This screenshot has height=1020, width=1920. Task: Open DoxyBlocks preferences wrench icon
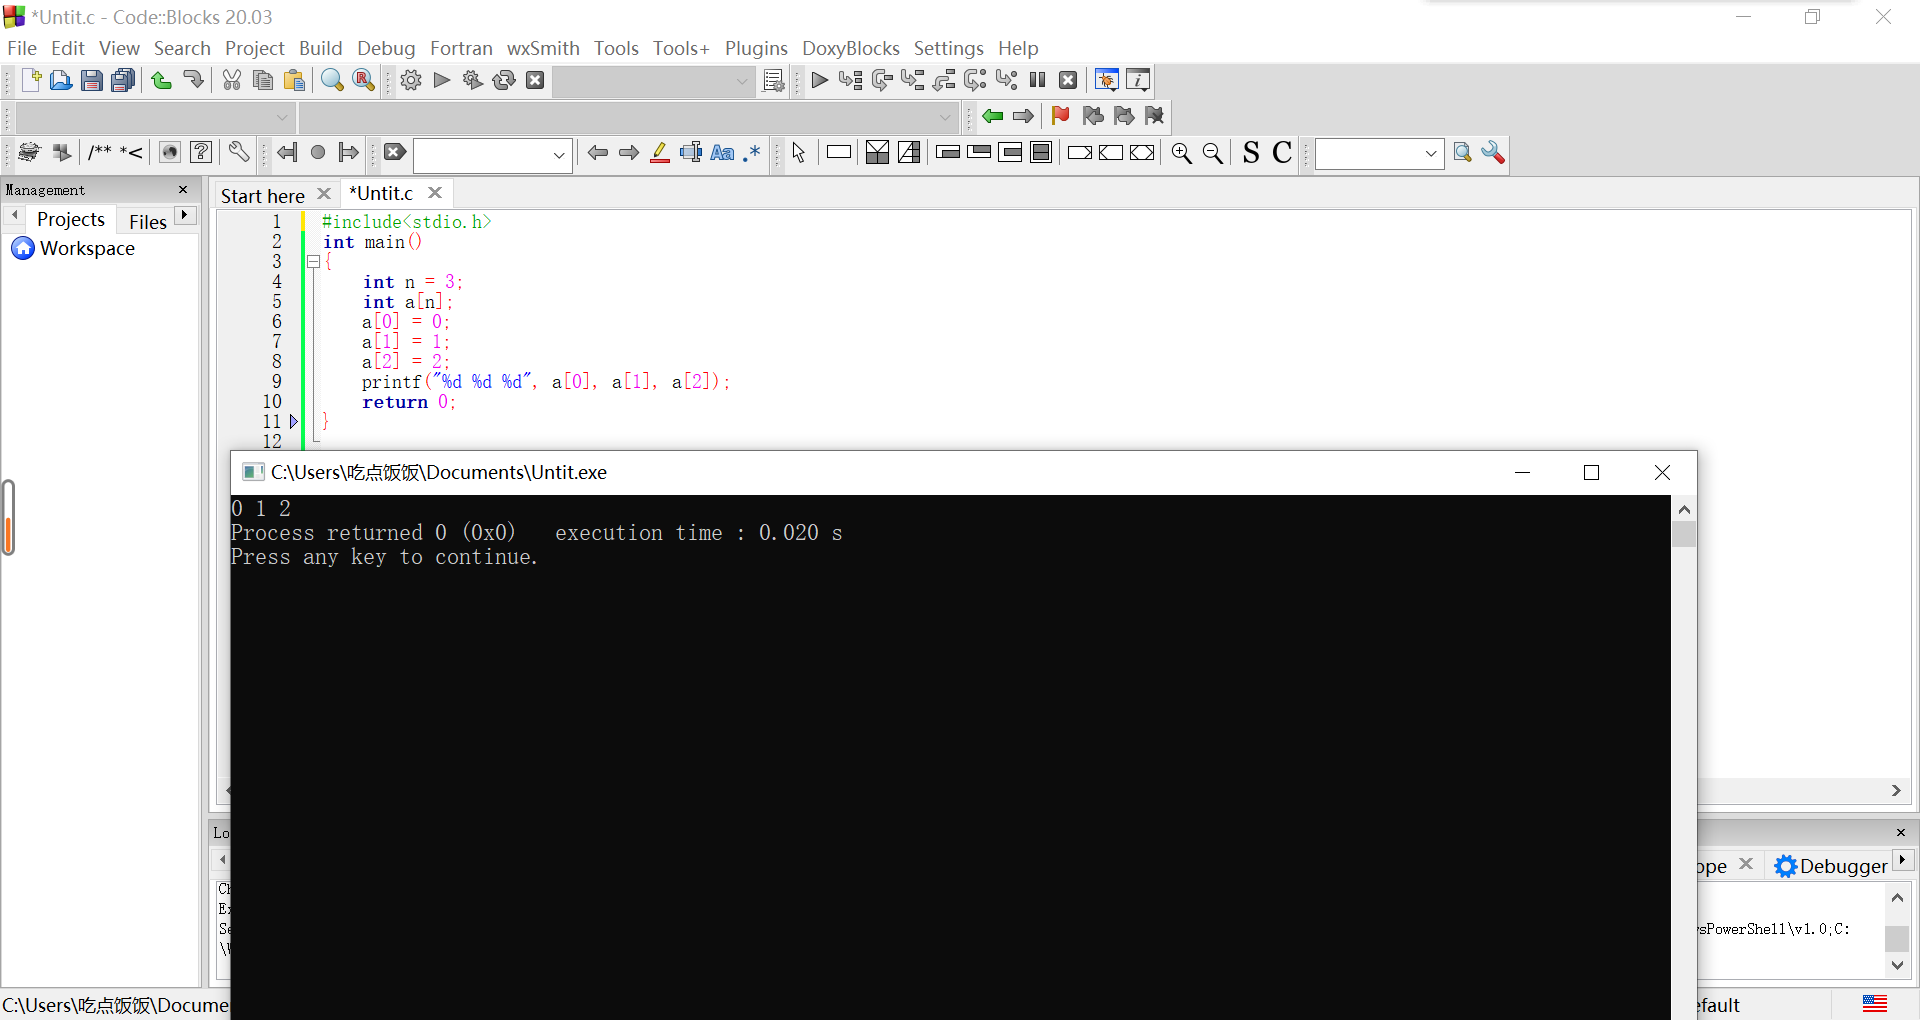pyautogui.click(x=238, y=152)
